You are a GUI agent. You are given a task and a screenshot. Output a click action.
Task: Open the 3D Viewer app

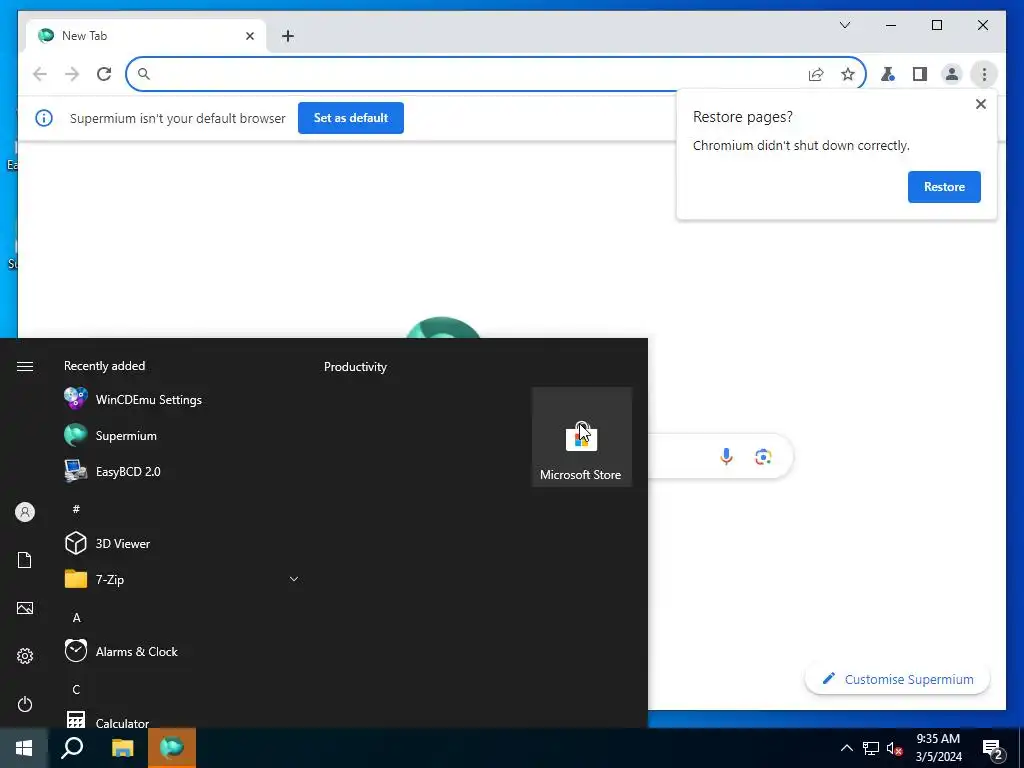click(182, 543)
